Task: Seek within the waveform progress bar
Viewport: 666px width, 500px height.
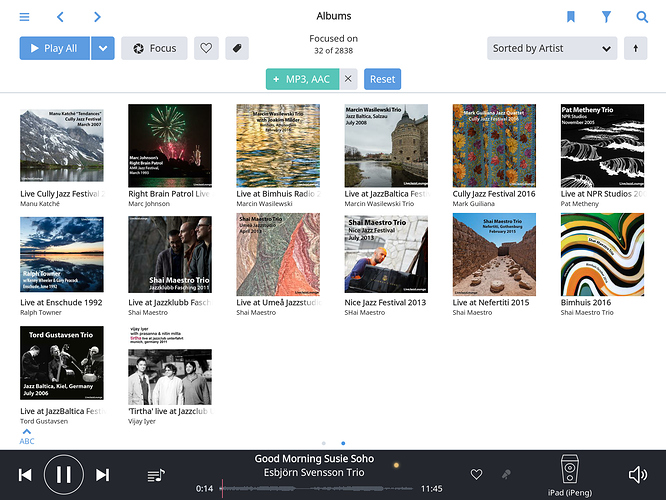Action: pos(316,489)
